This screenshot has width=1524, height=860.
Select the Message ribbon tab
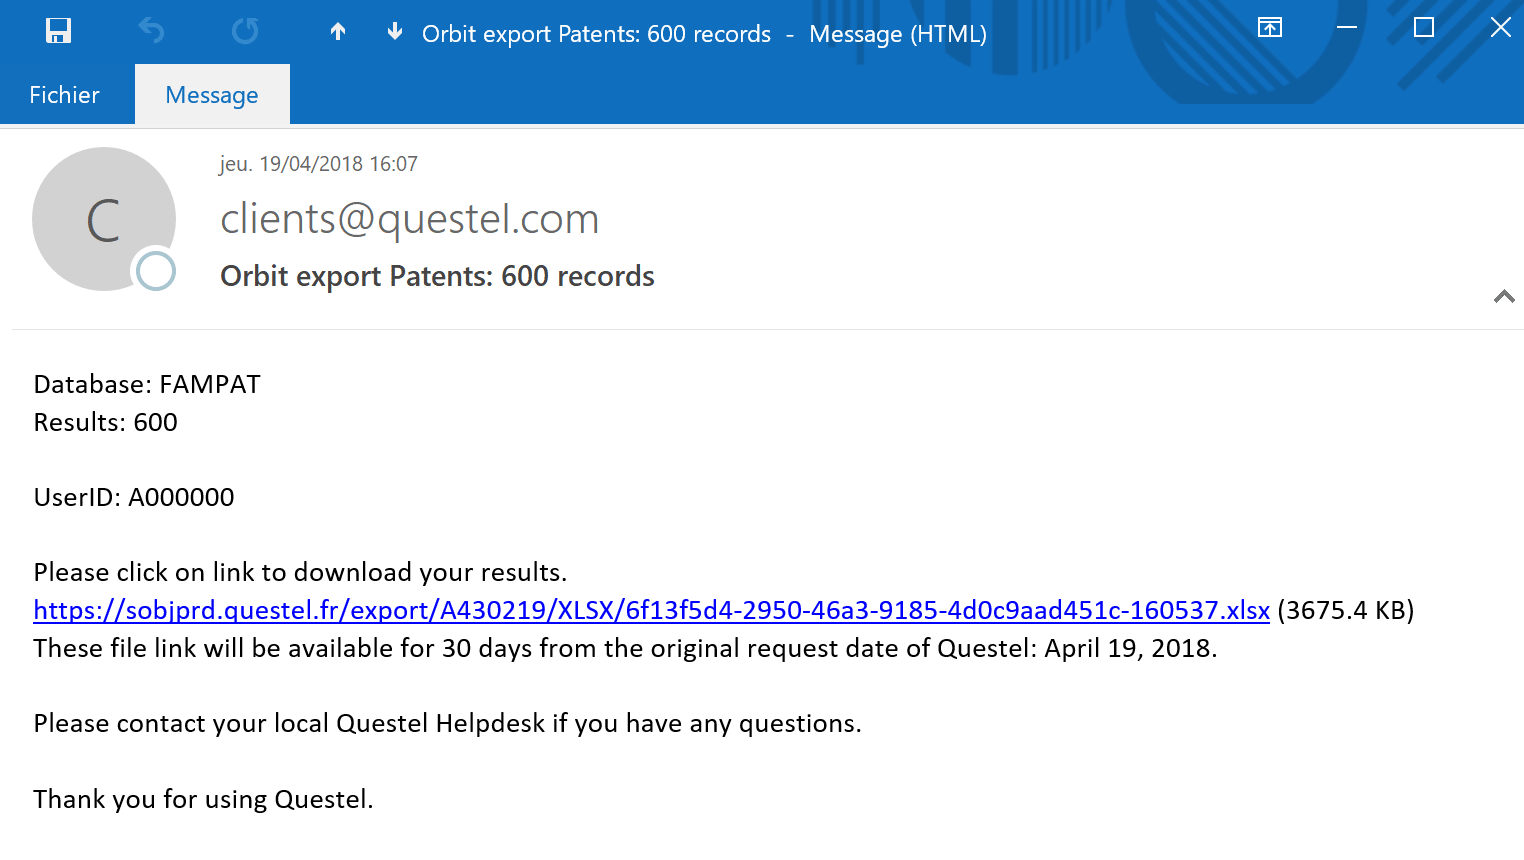212,95
